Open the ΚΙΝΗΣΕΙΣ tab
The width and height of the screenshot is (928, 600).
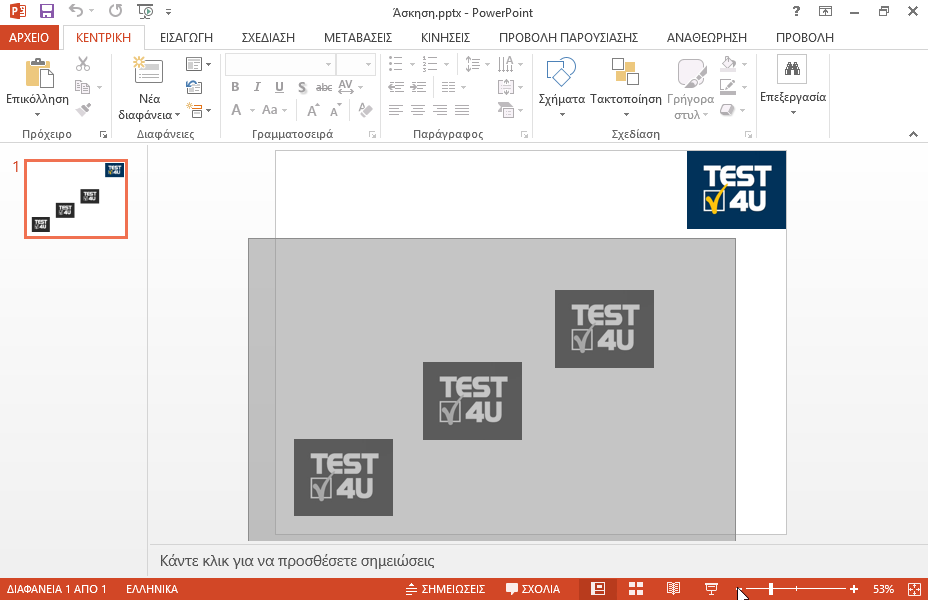tap(445, 37)
